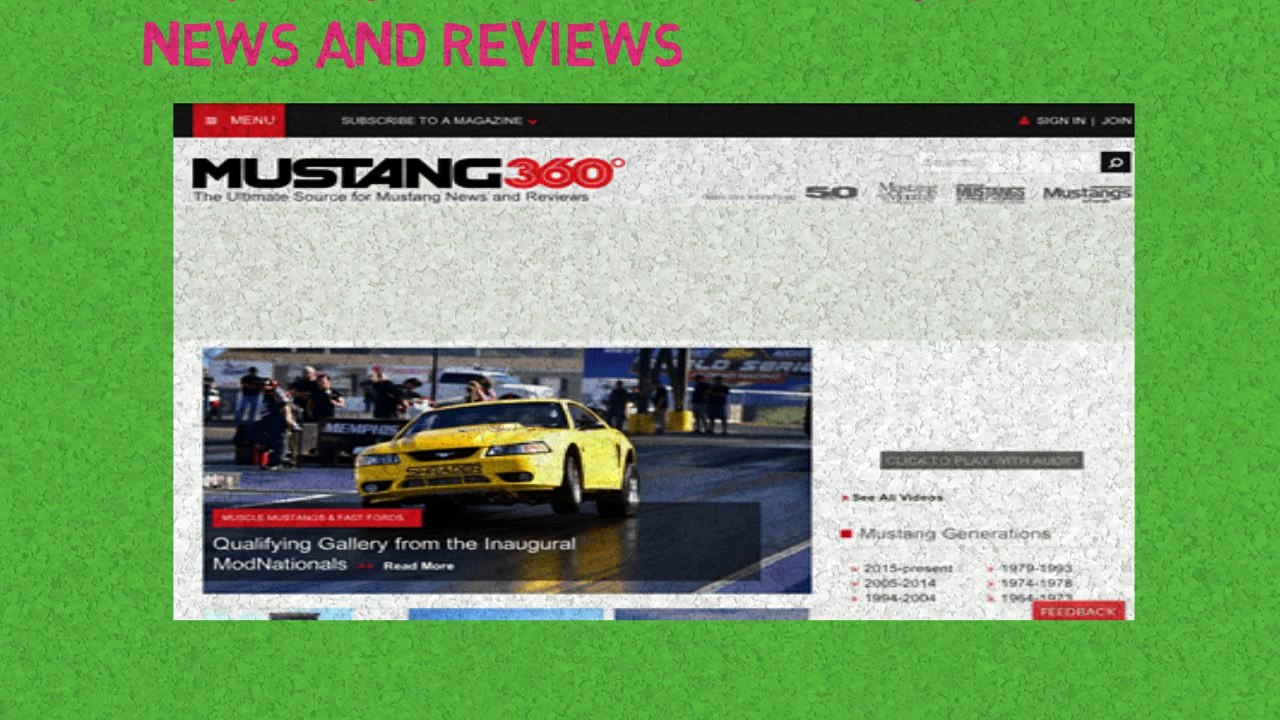Open the Mustangs magazine logo next to search
This screenshot has height=720, width=1280.
[x=1087, y=193]
